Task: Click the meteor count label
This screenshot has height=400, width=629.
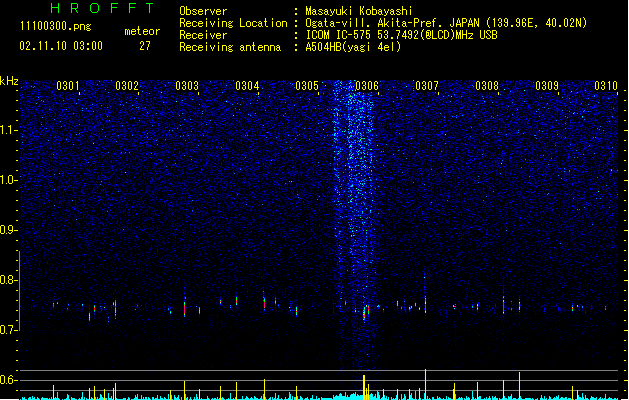Action: pyautogui.click(x=142, y=31)
